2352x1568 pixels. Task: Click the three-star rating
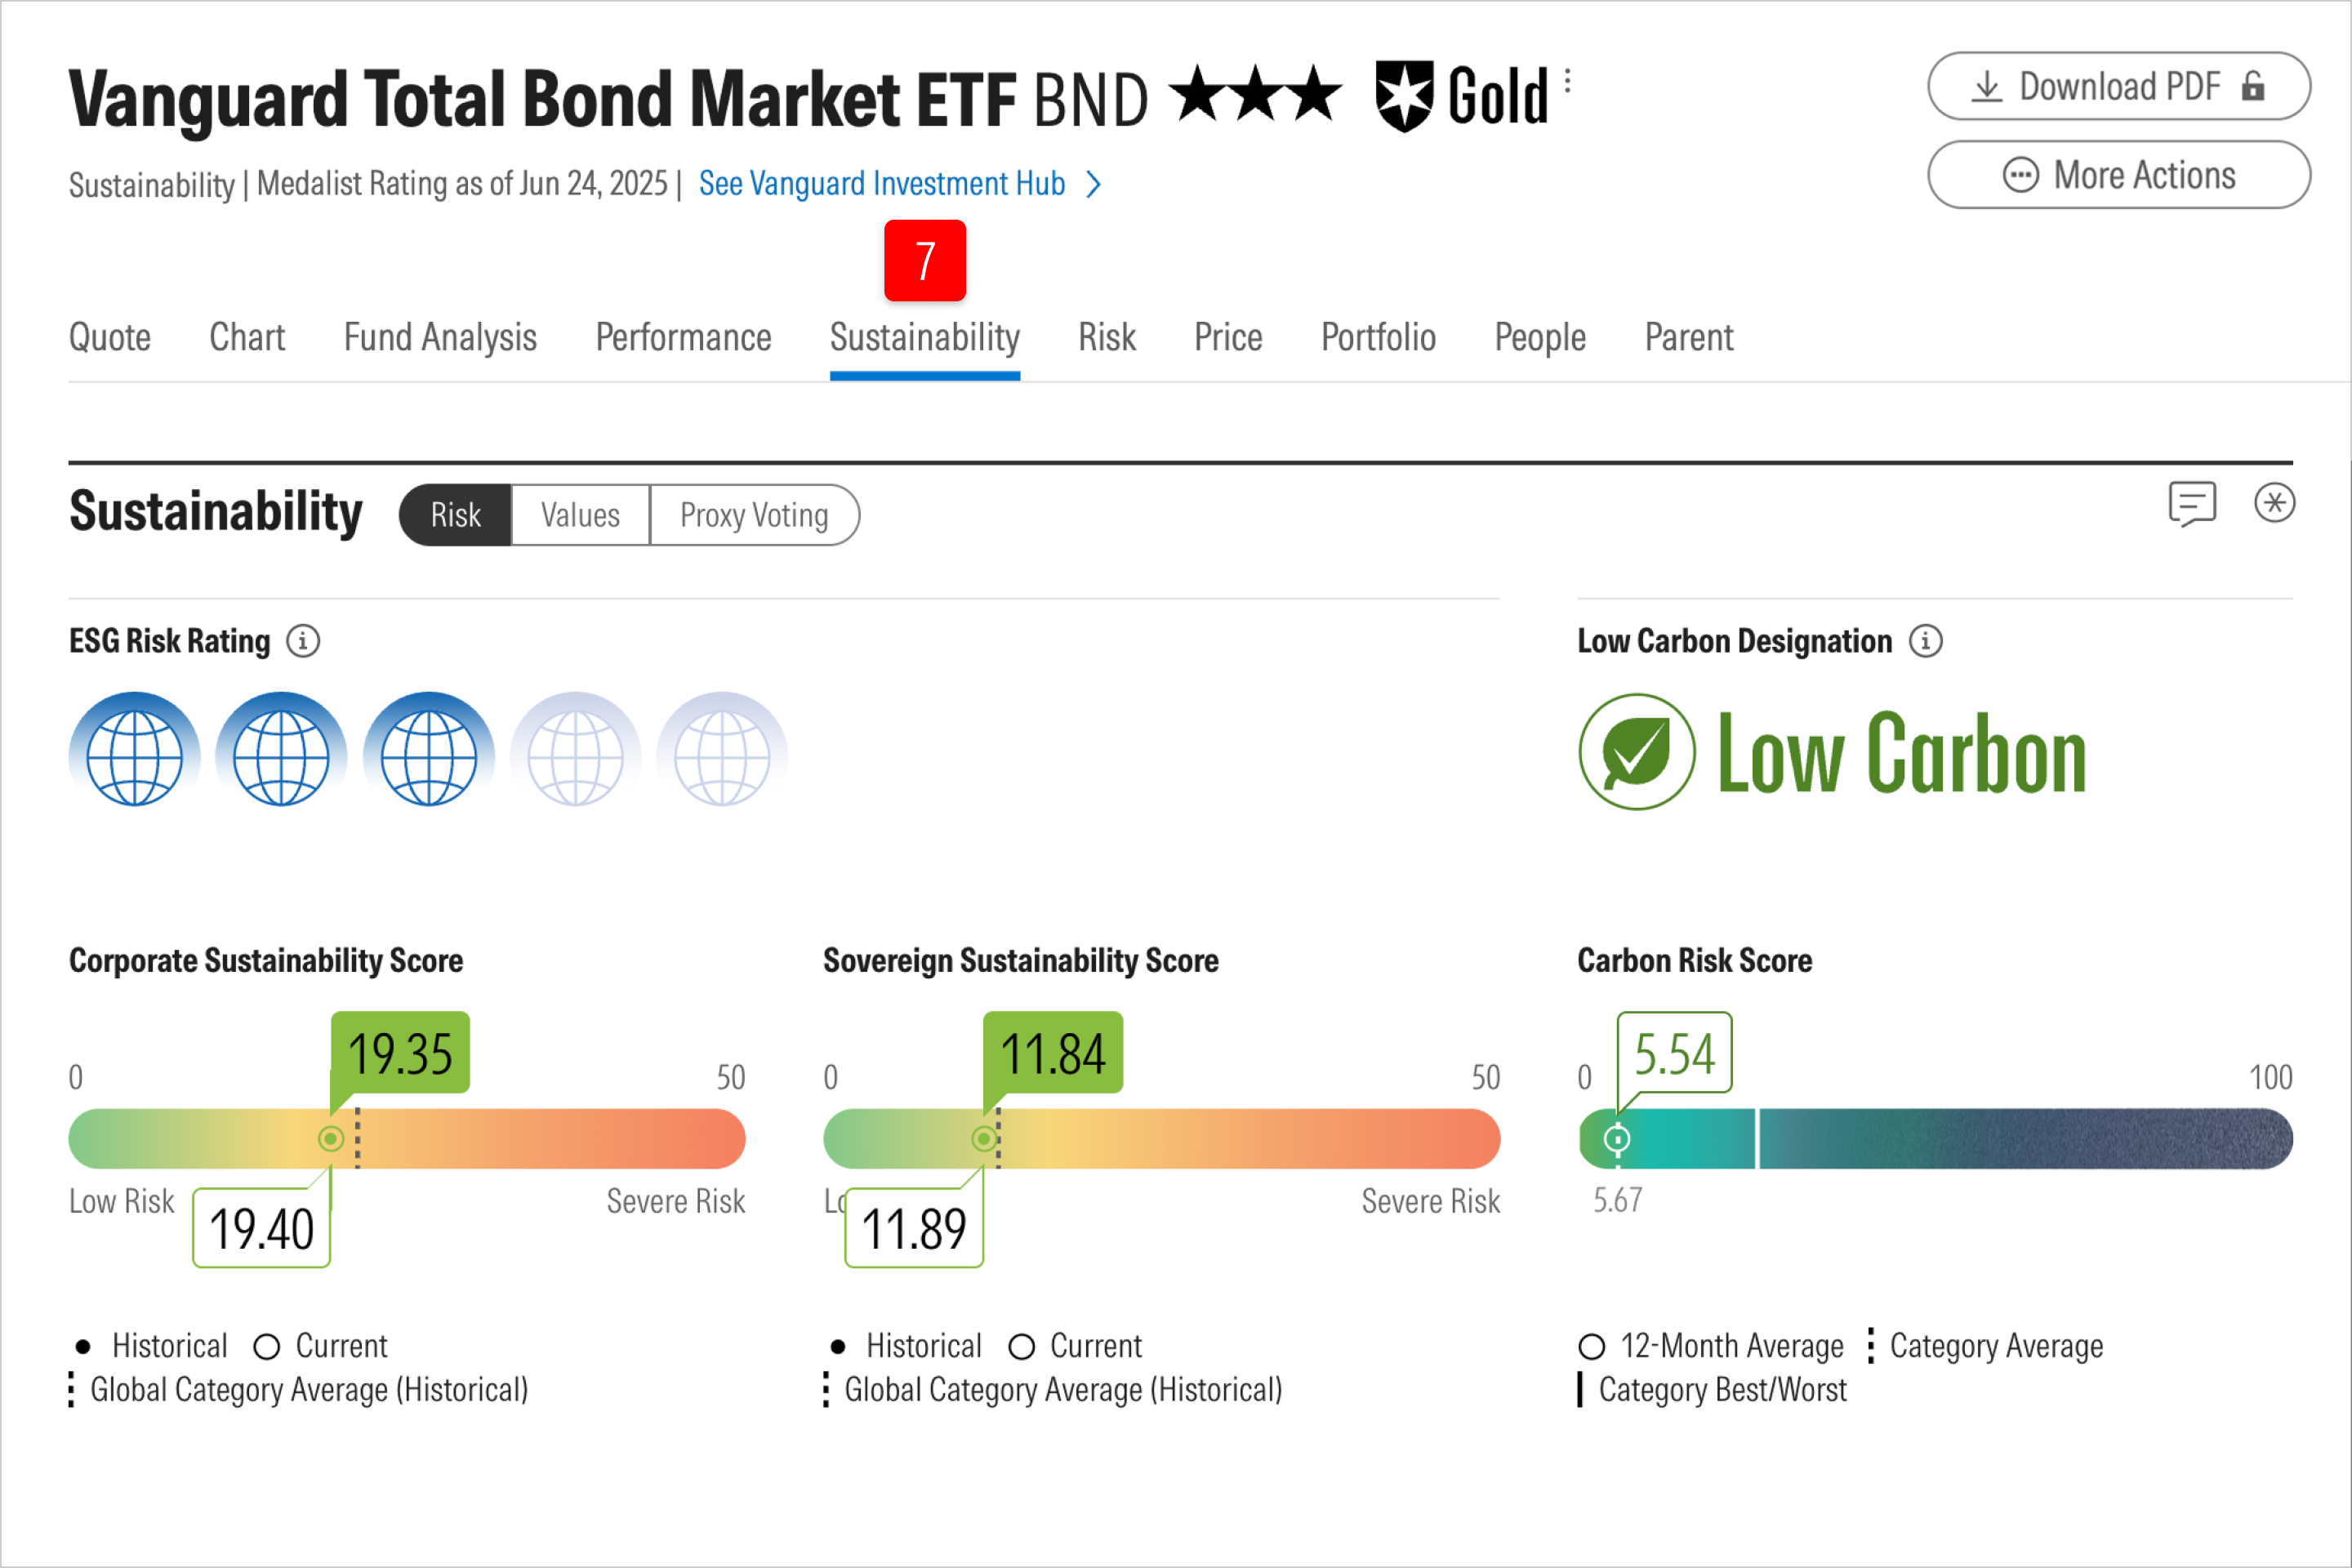pos(1255,94)
